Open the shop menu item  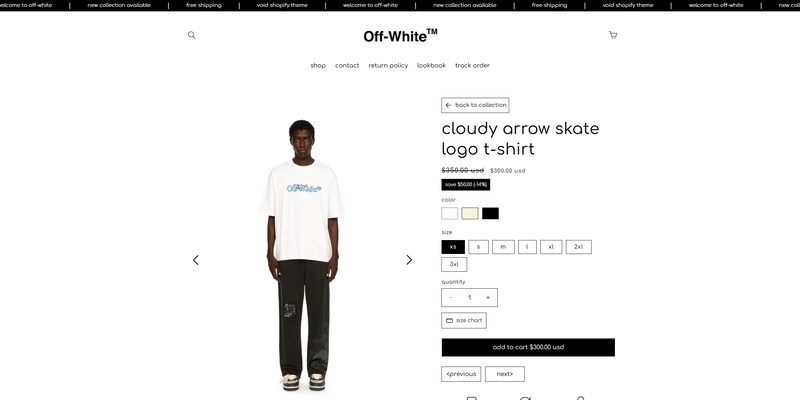(318, 65)
